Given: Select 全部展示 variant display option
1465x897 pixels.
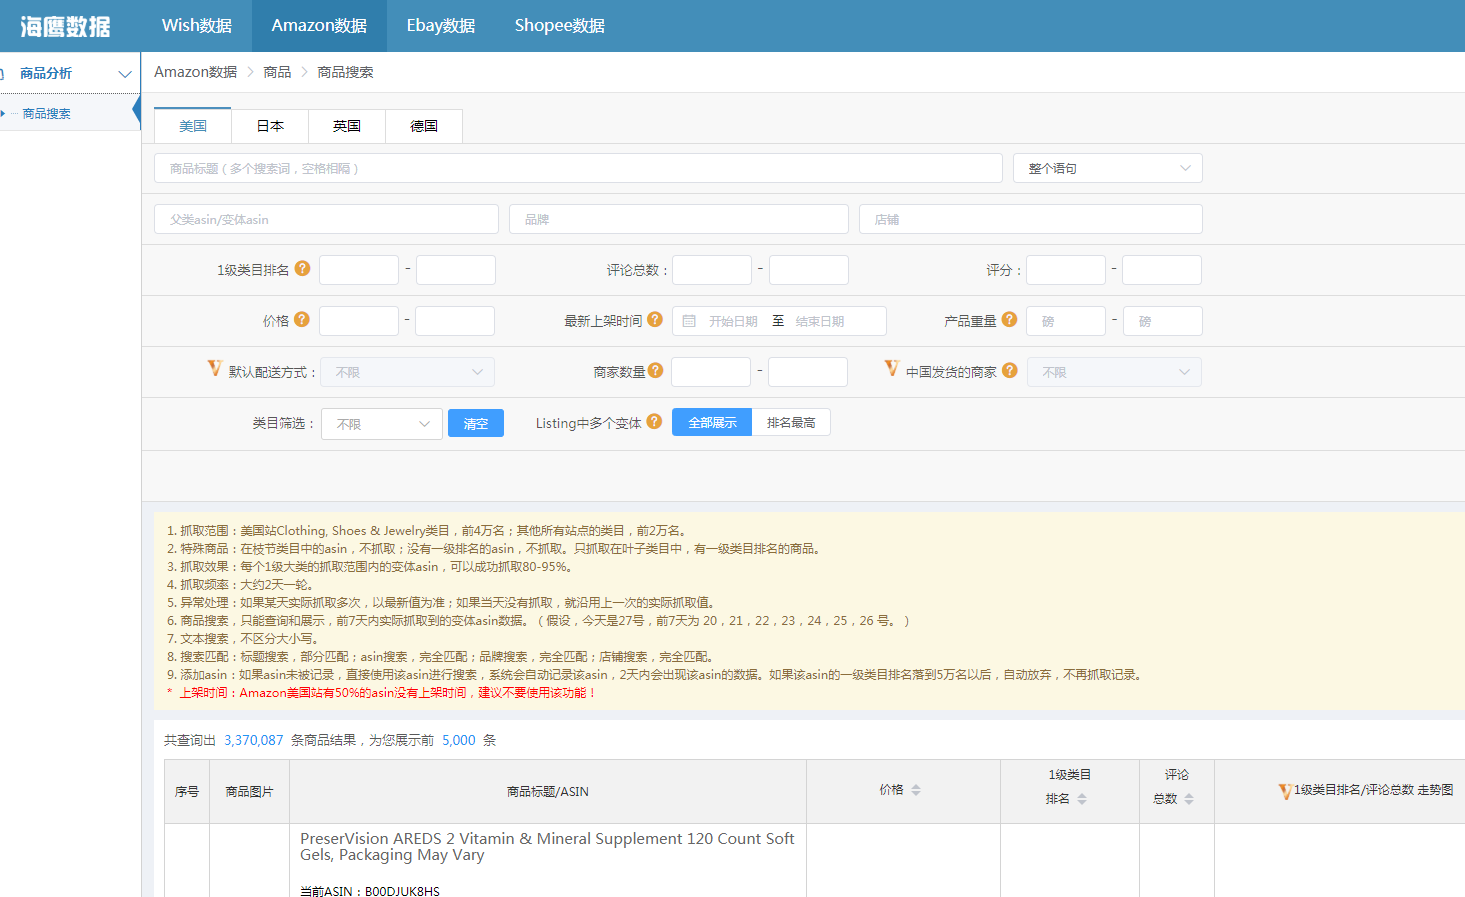Looking at the screenshot, I should [712, 423].
